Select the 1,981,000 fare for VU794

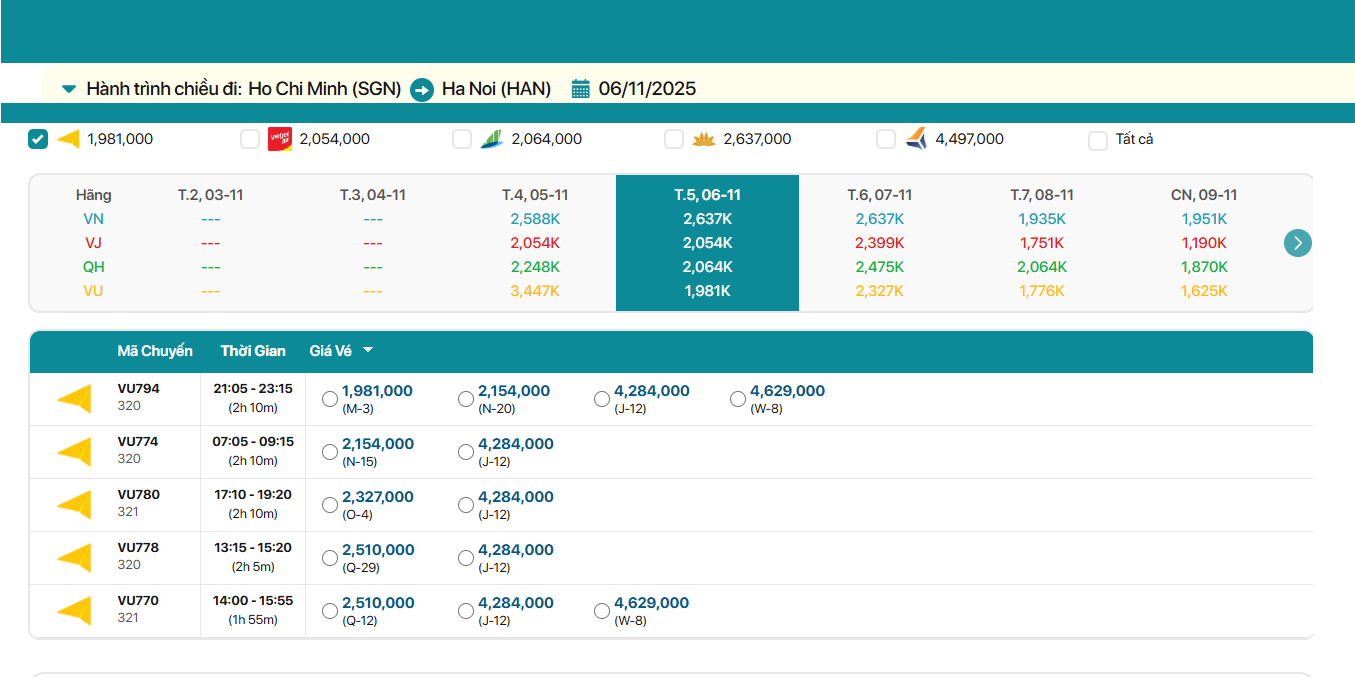coord(330,399)
